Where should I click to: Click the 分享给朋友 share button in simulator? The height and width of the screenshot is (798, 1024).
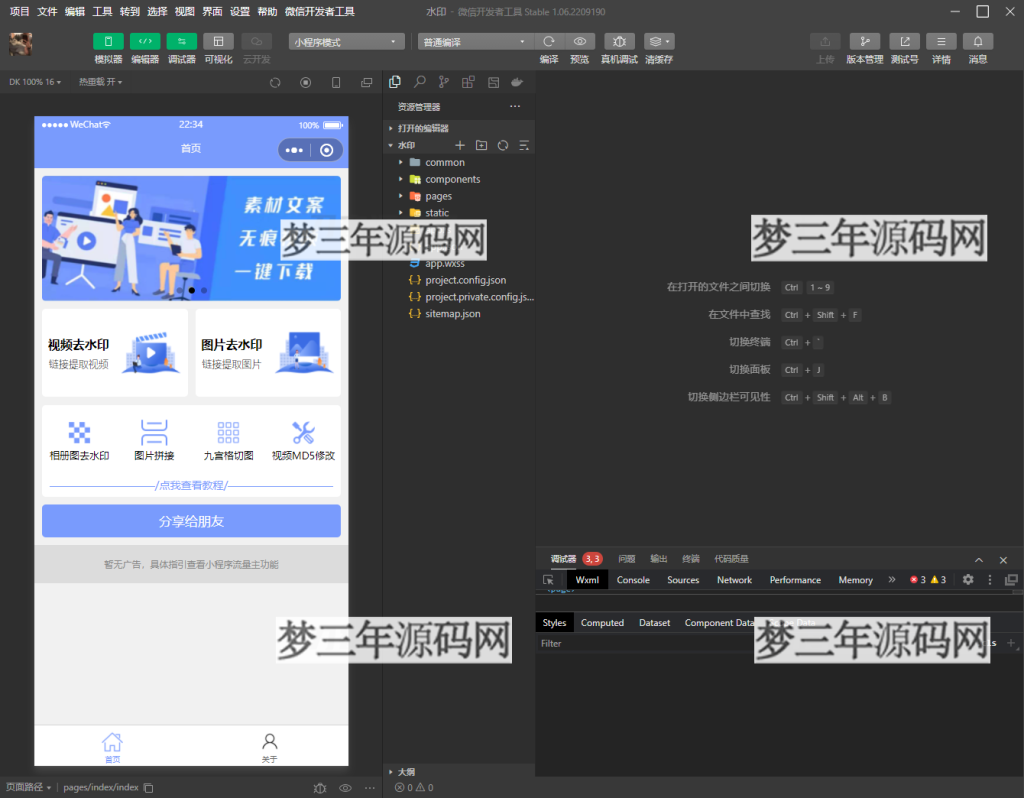pyautogui.click(x=191, y=521)
